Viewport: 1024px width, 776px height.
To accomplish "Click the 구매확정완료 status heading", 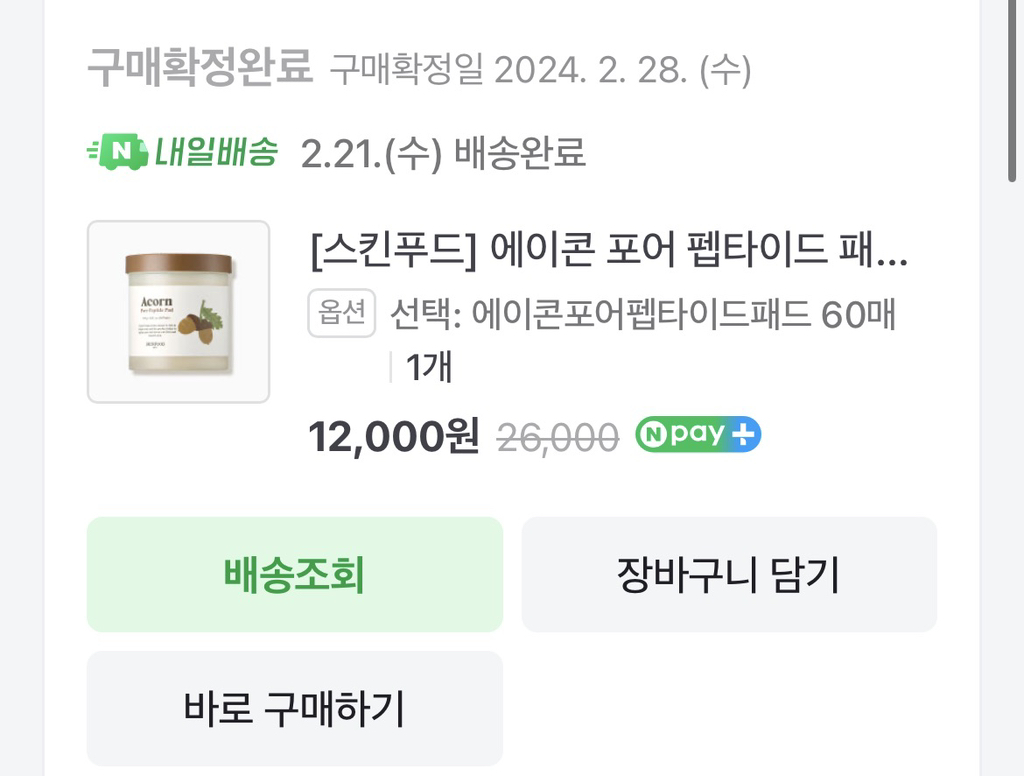I will pos(199,69).
